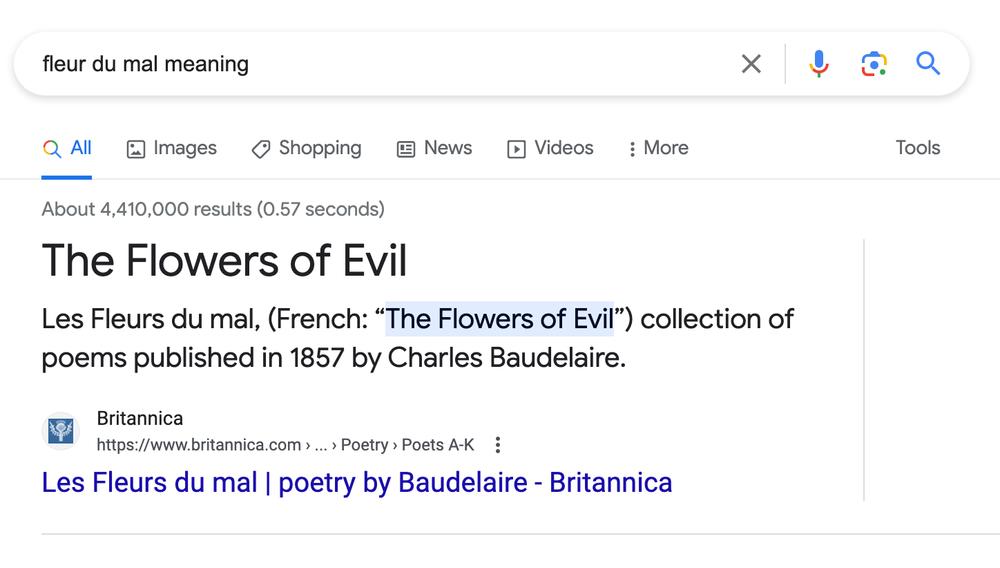Switch to the All results tab

pos(67,148)
